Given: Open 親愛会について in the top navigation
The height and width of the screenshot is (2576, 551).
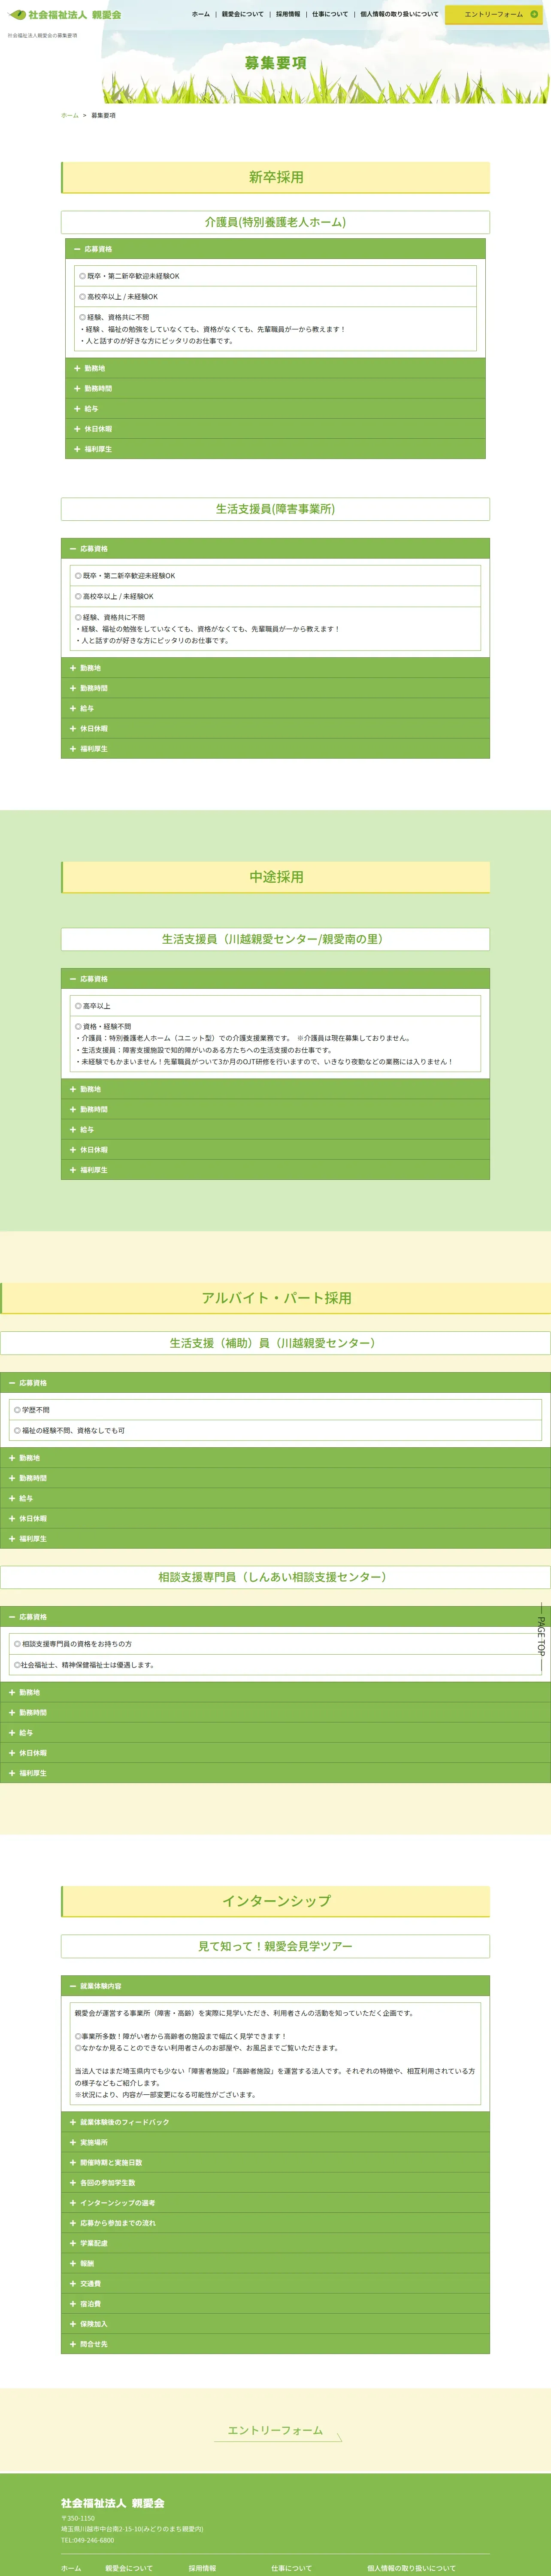Looking at the screenshot, I should tap(243, 14).
